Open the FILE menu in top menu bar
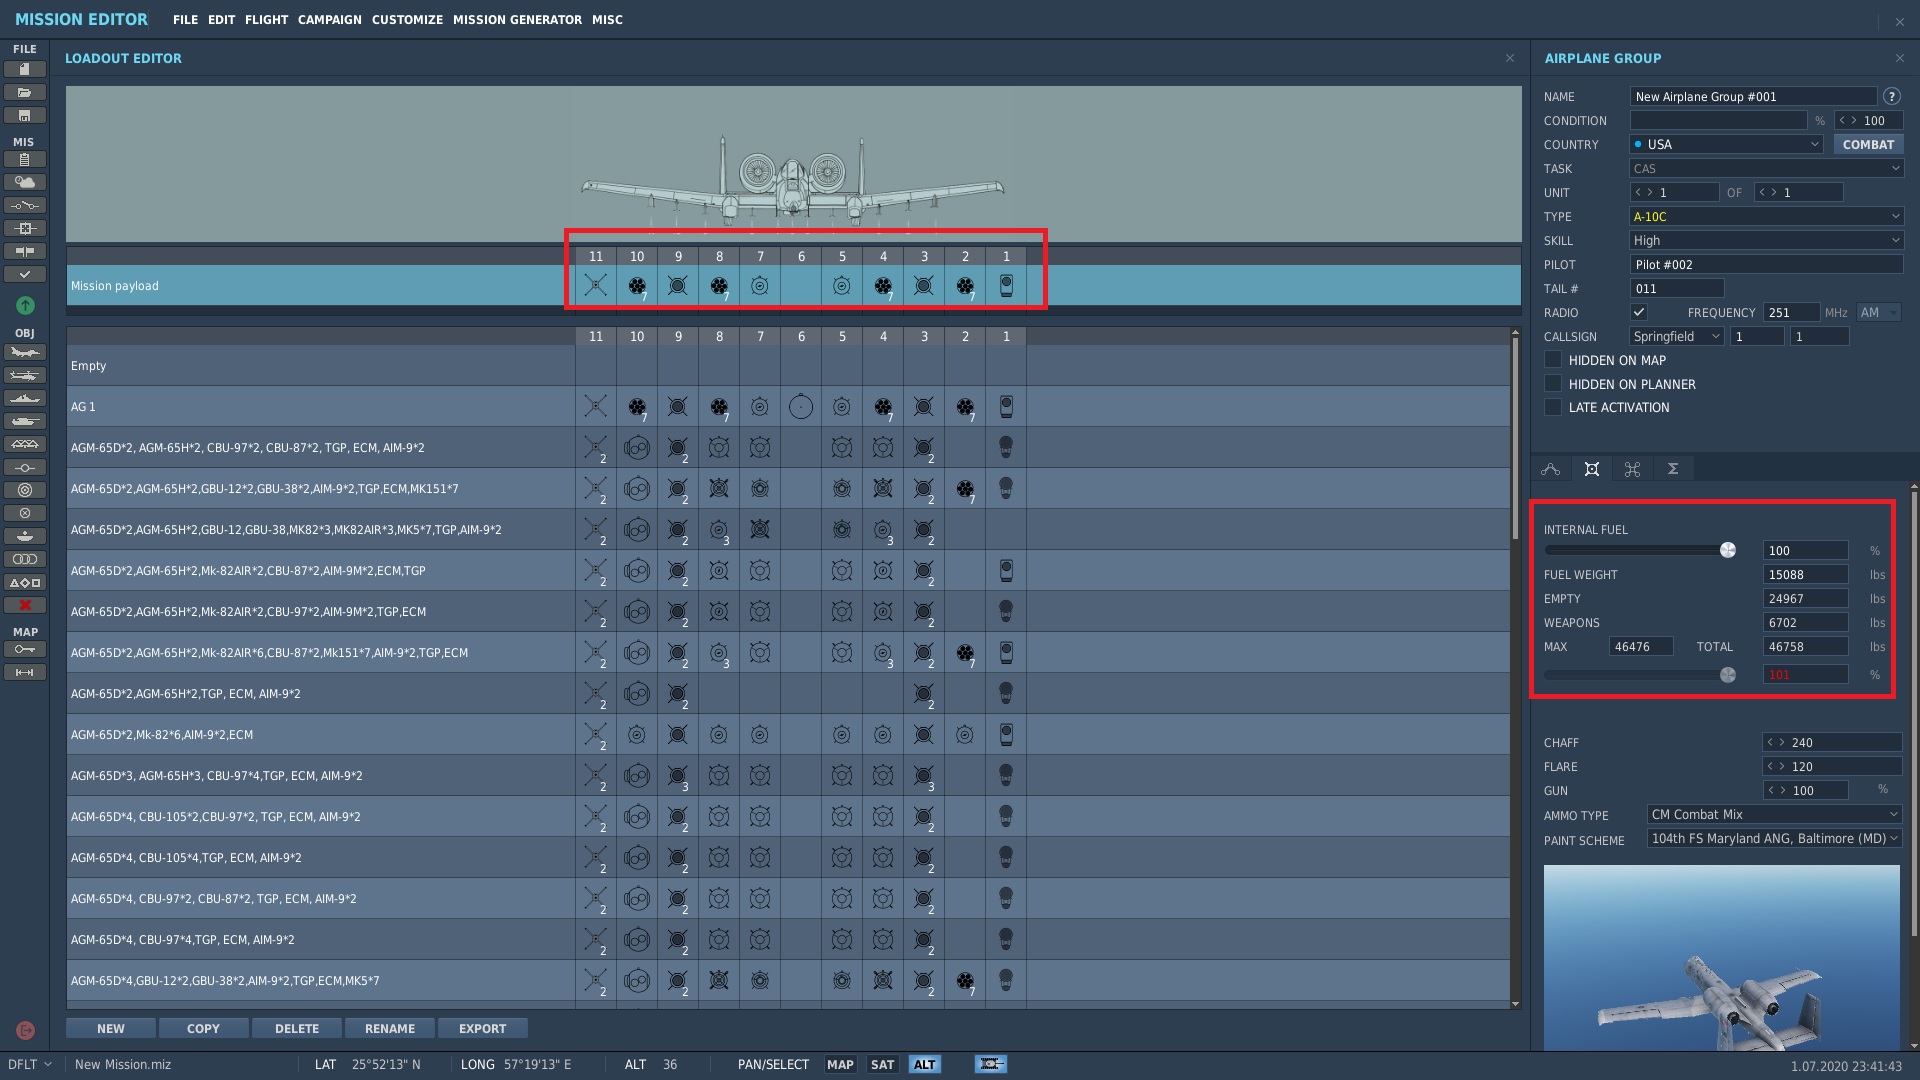Image resolution: width=1920 pixels, height=1080 pixels. click(185, 19)
